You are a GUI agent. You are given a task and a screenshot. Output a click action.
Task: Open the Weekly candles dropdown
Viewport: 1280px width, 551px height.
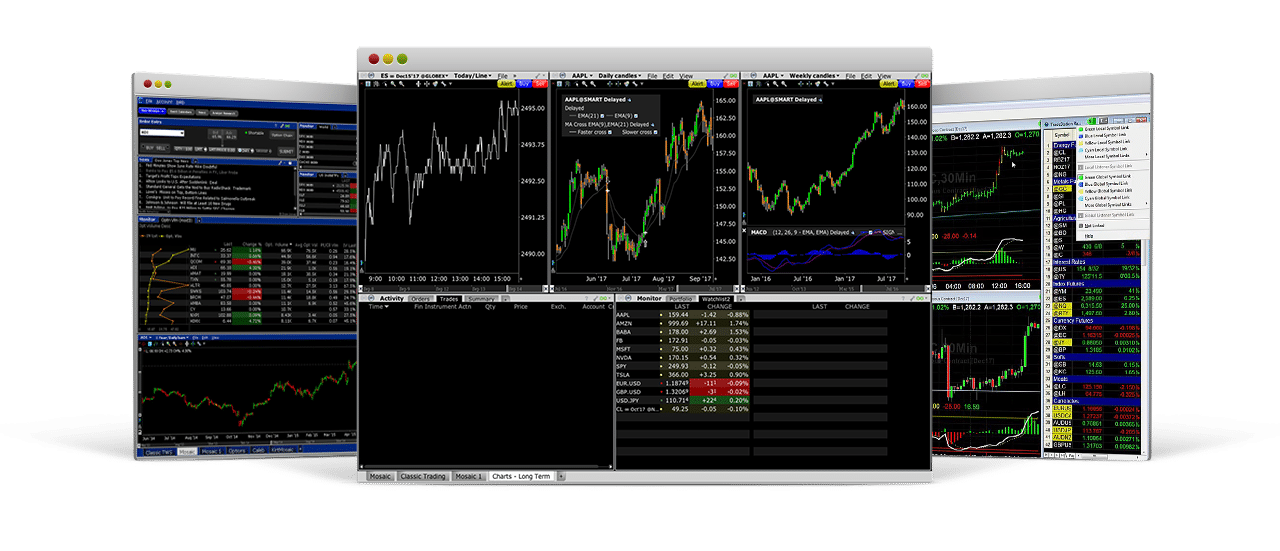pos(812,75)
